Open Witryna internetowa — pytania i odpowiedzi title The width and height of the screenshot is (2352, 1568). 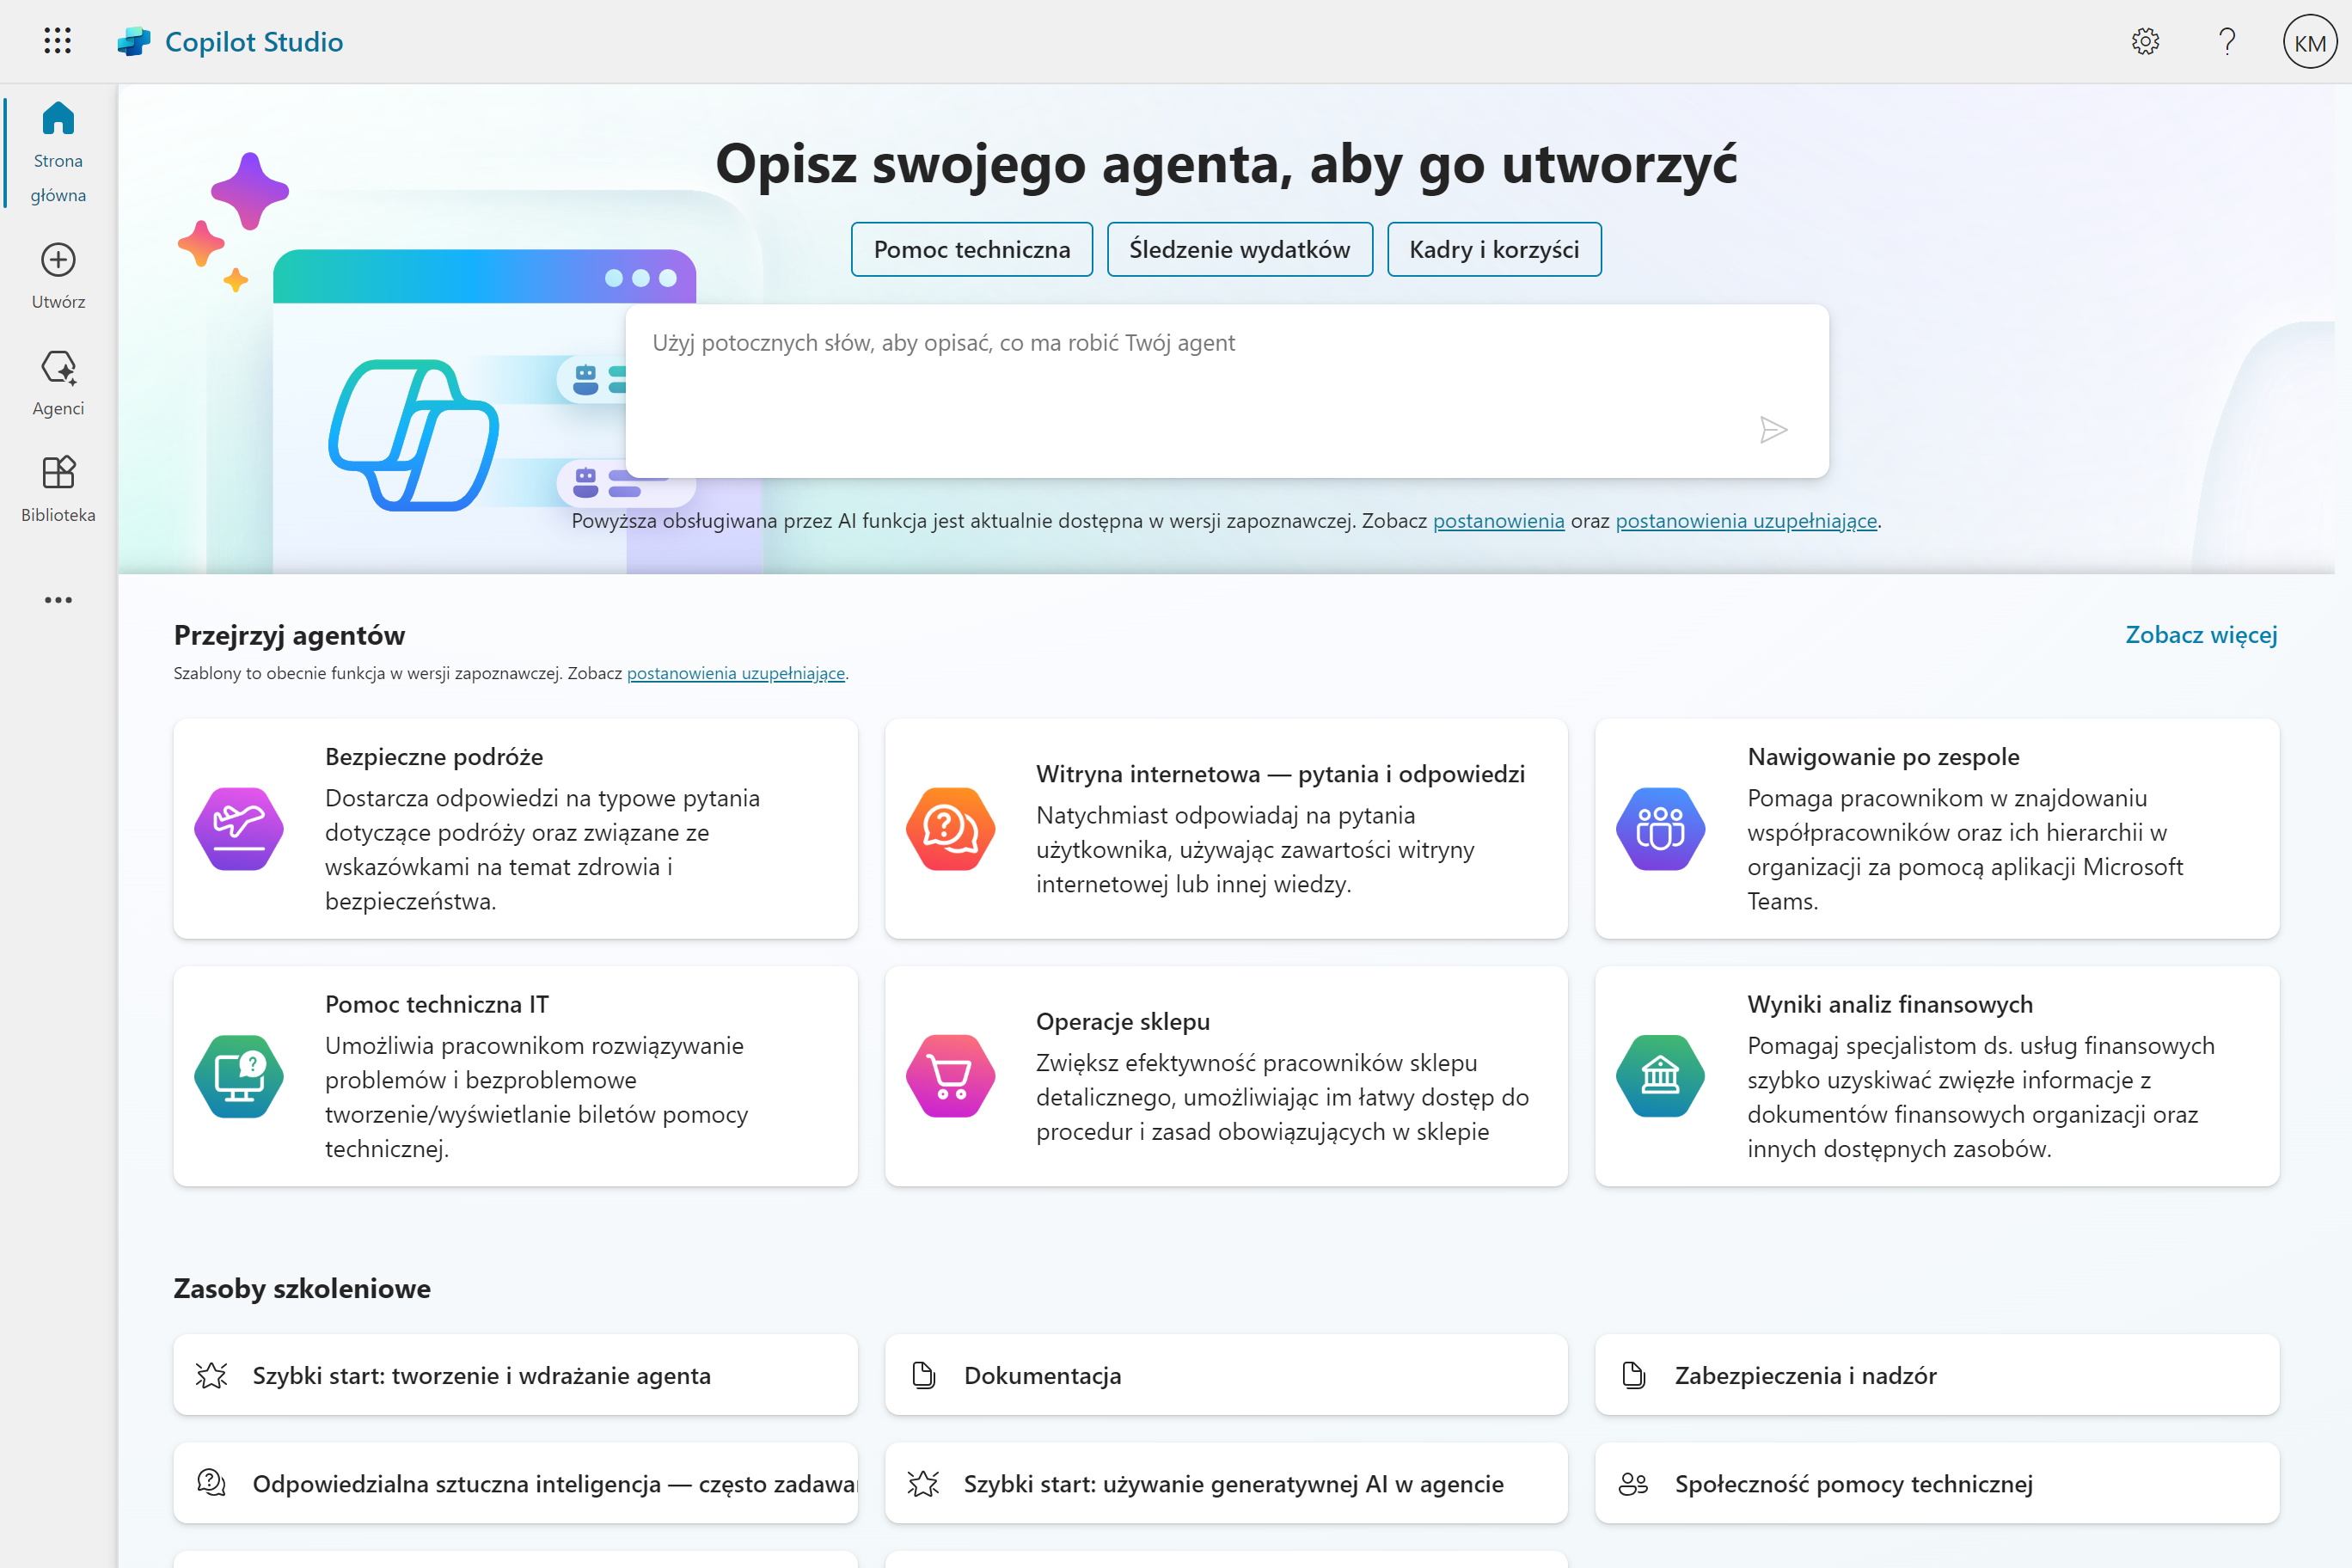1280,774
